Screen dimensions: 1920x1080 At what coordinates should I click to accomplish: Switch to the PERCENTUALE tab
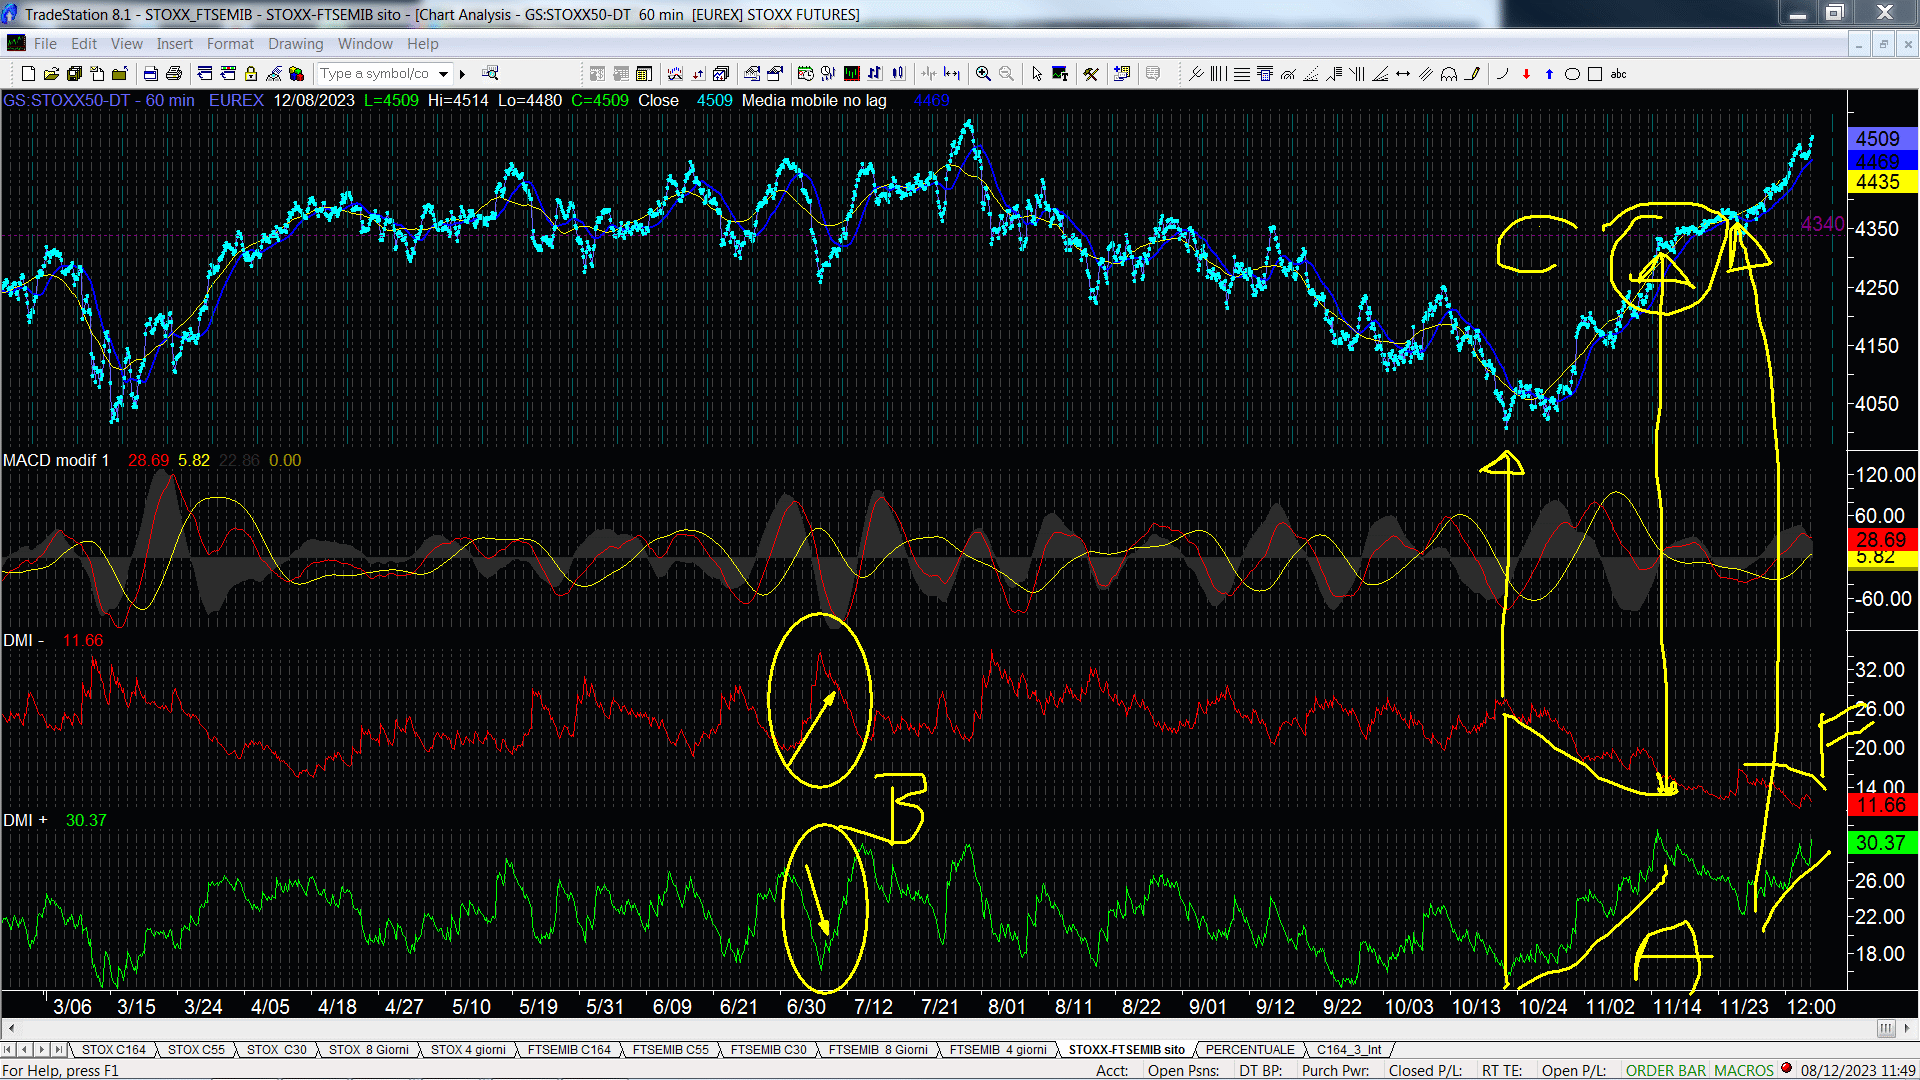[x=1250, y=1050]
